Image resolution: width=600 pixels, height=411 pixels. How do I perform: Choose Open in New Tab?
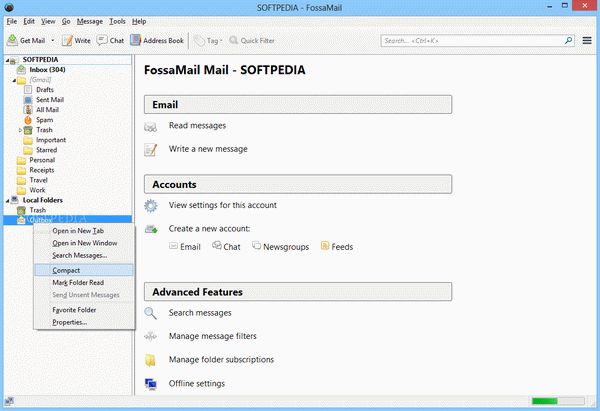point(78,231)
